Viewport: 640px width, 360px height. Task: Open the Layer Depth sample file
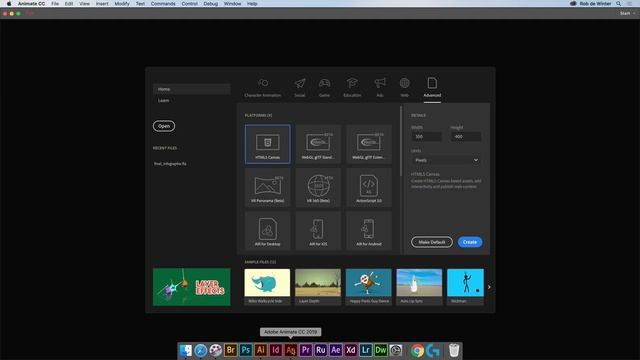[318, 287]
